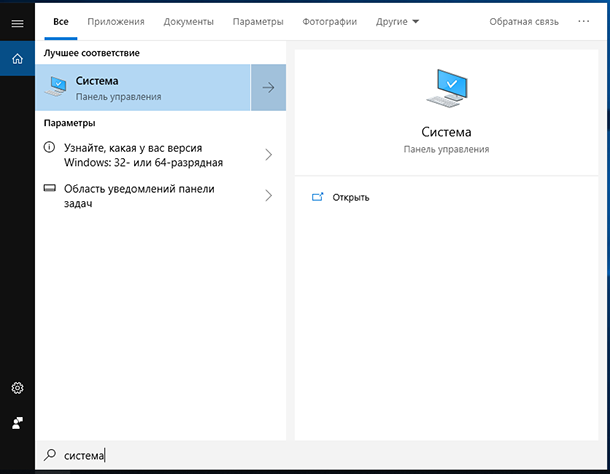Click Открыть to open Система
This screenshot has height=474, width=610.
[x=351, y=197]
